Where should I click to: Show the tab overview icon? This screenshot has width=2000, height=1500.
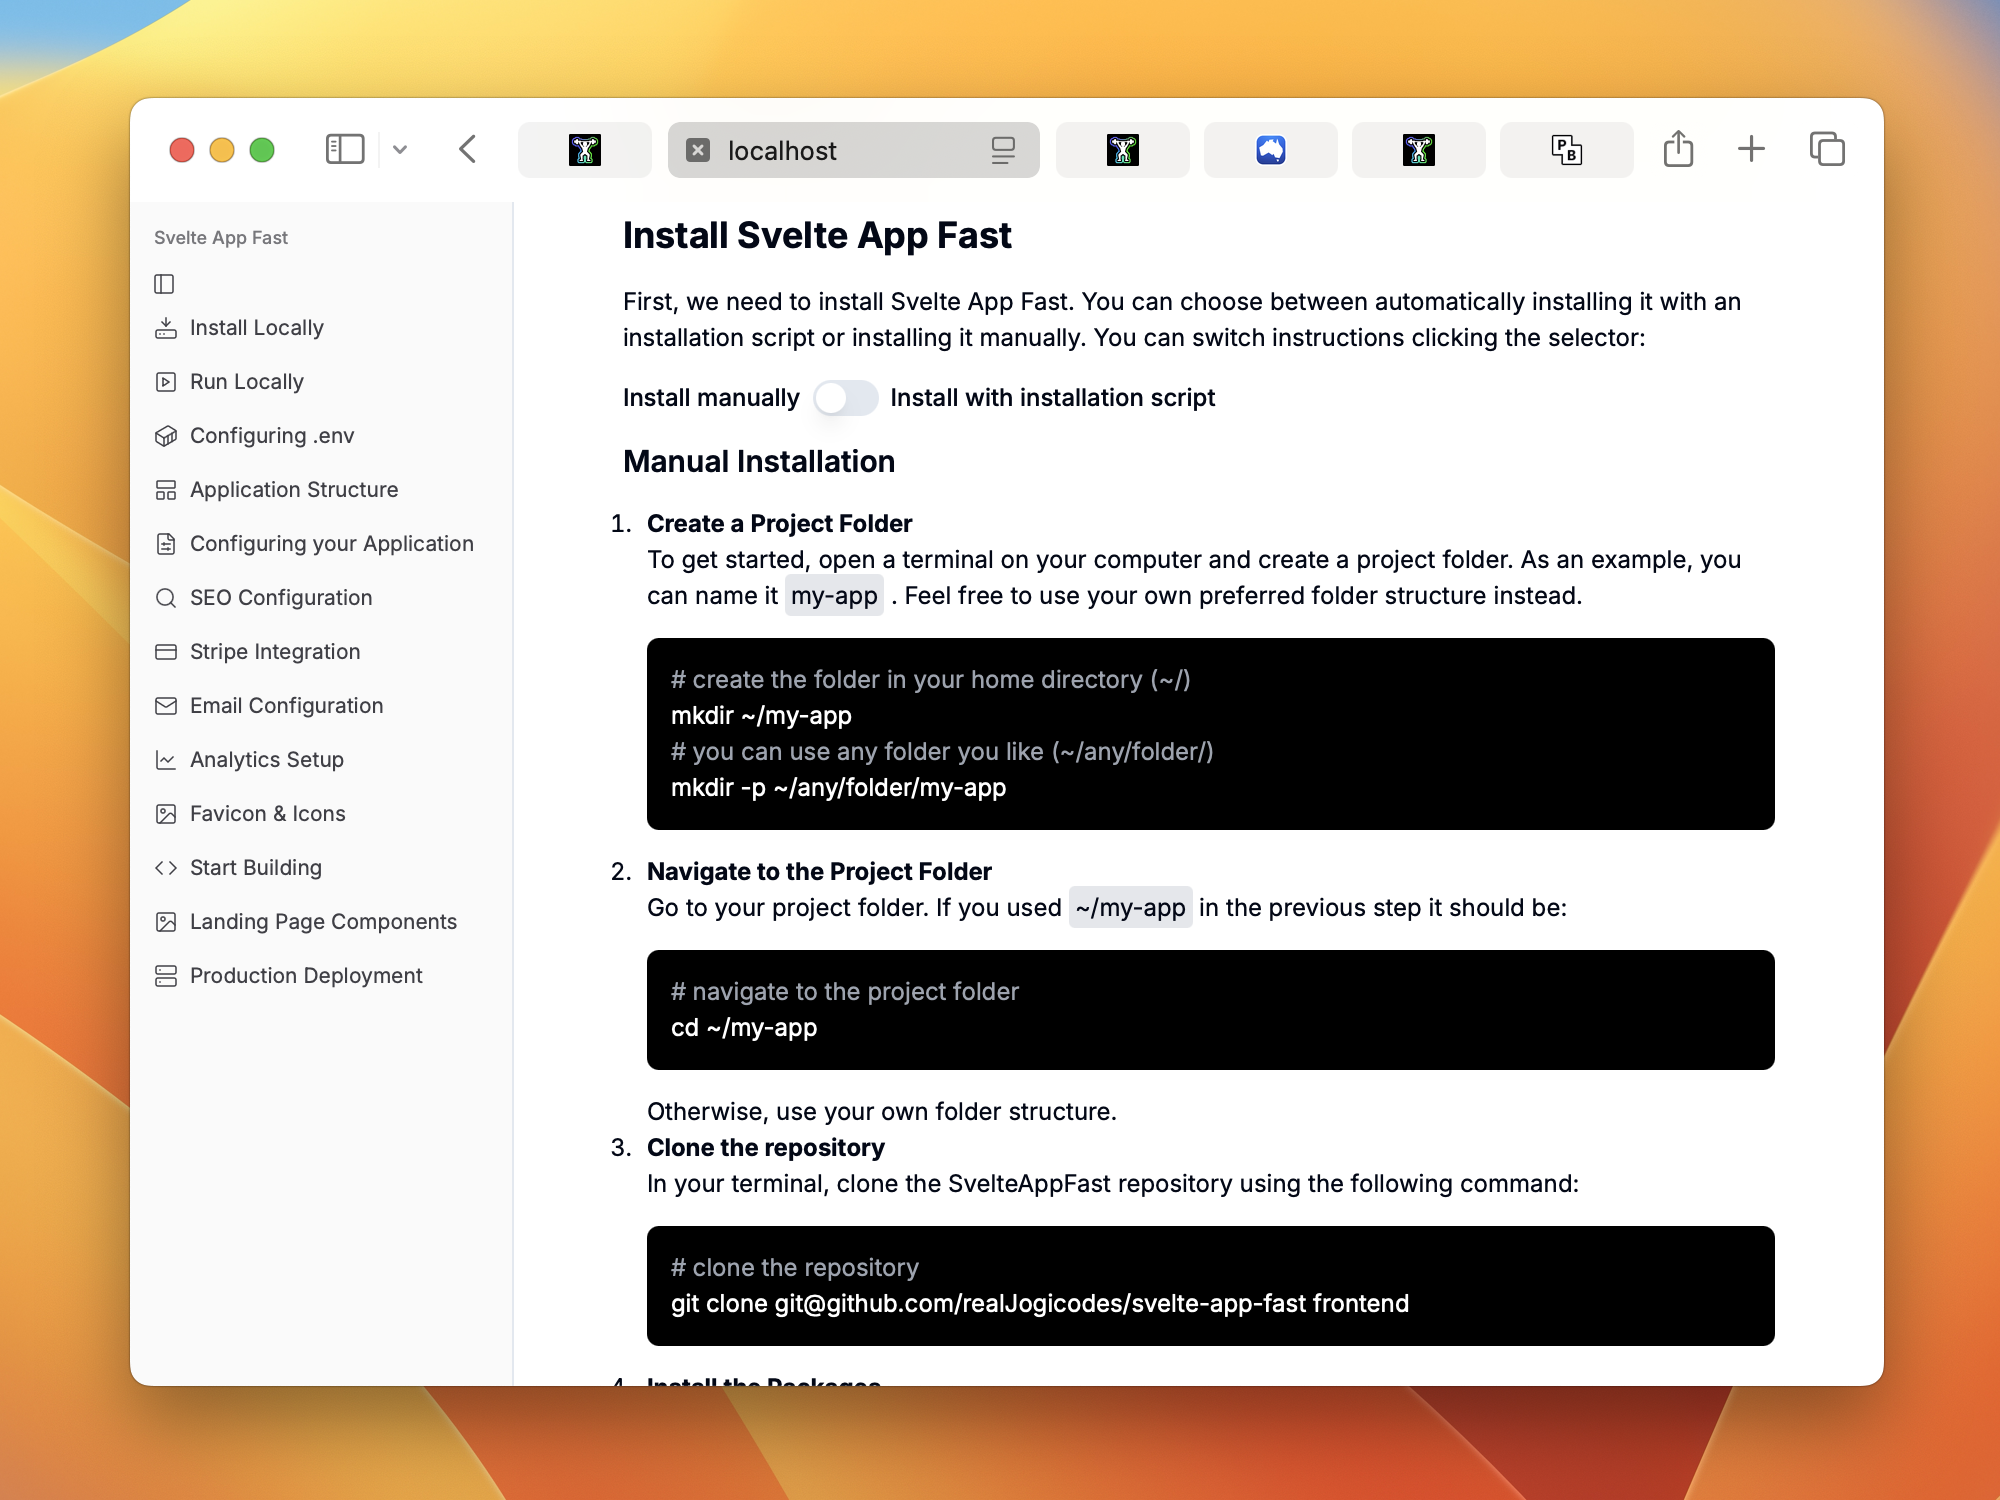[x=1827, y=150]
